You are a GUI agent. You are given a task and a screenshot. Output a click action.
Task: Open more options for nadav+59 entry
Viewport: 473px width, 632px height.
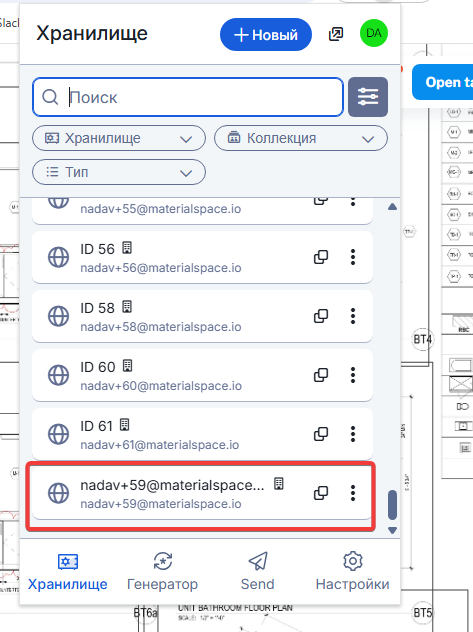pyautogui.click(x=353, y=493)
